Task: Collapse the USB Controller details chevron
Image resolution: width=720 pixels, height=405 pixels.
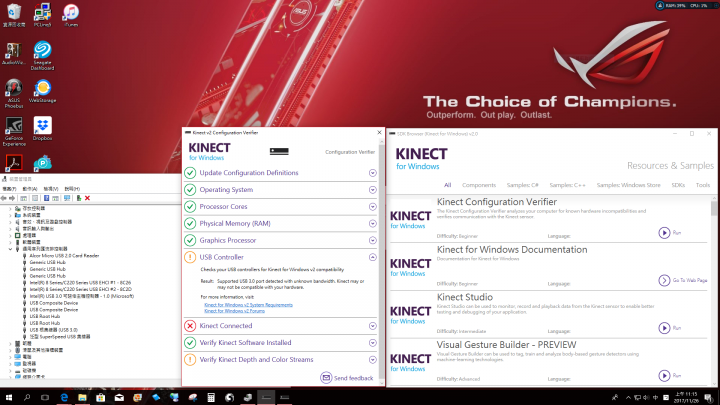Action: (372, 257)
